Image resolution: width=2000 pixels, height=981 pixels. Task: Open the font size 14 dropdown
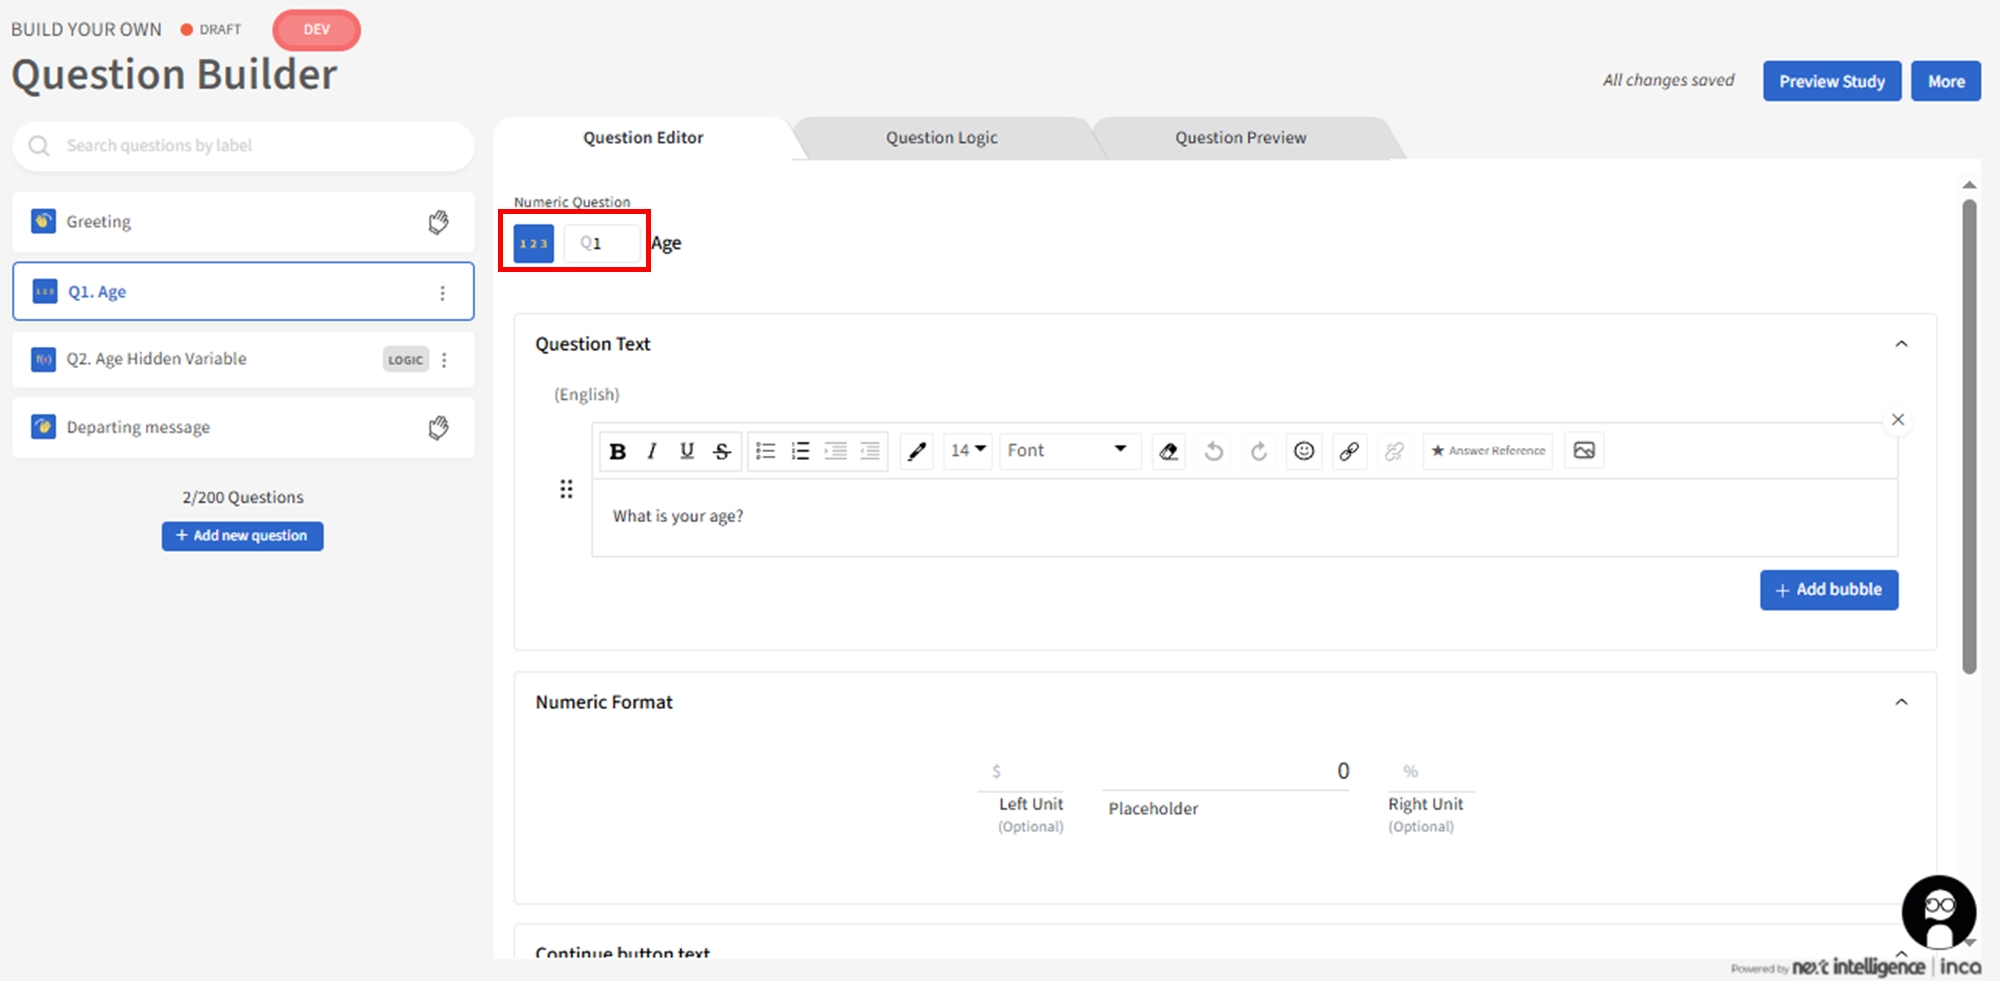[x=967, y=450]
